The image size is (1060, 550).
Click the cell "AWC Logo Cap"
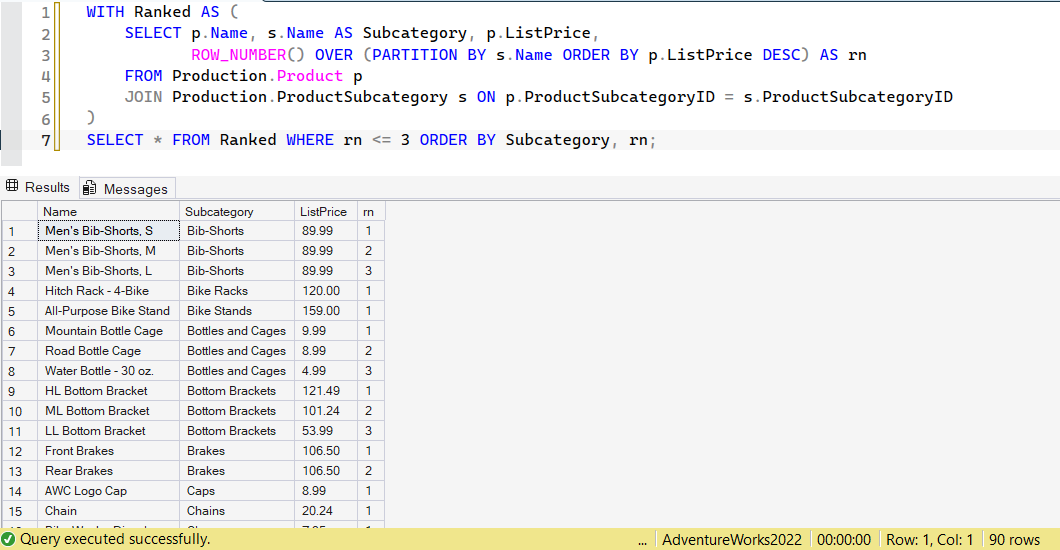coord(108,491)
